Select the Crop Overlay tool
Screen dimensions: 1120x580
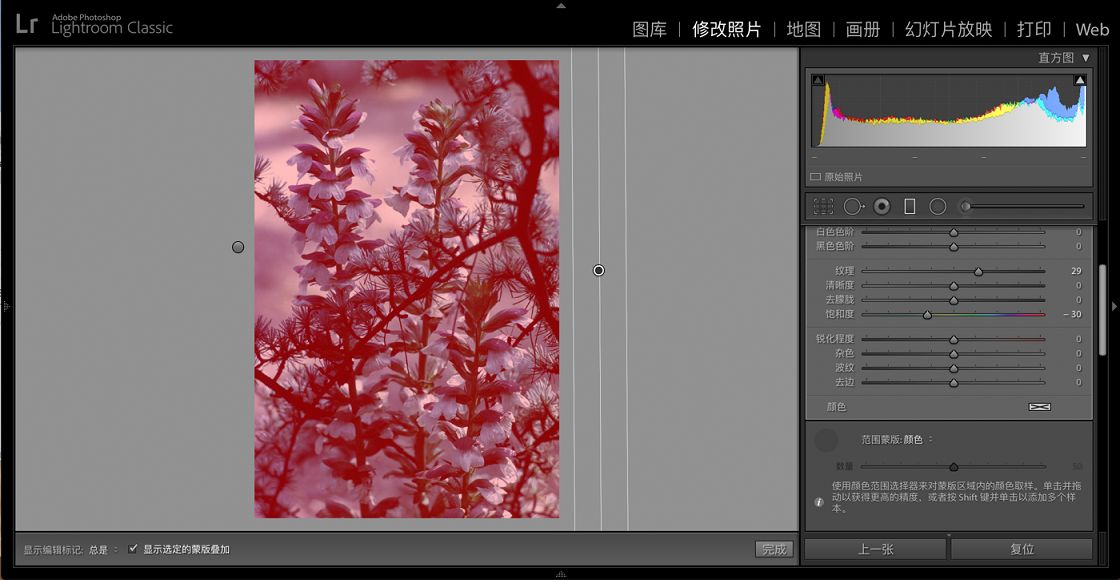pyautogui.click(x=823, y=206)
